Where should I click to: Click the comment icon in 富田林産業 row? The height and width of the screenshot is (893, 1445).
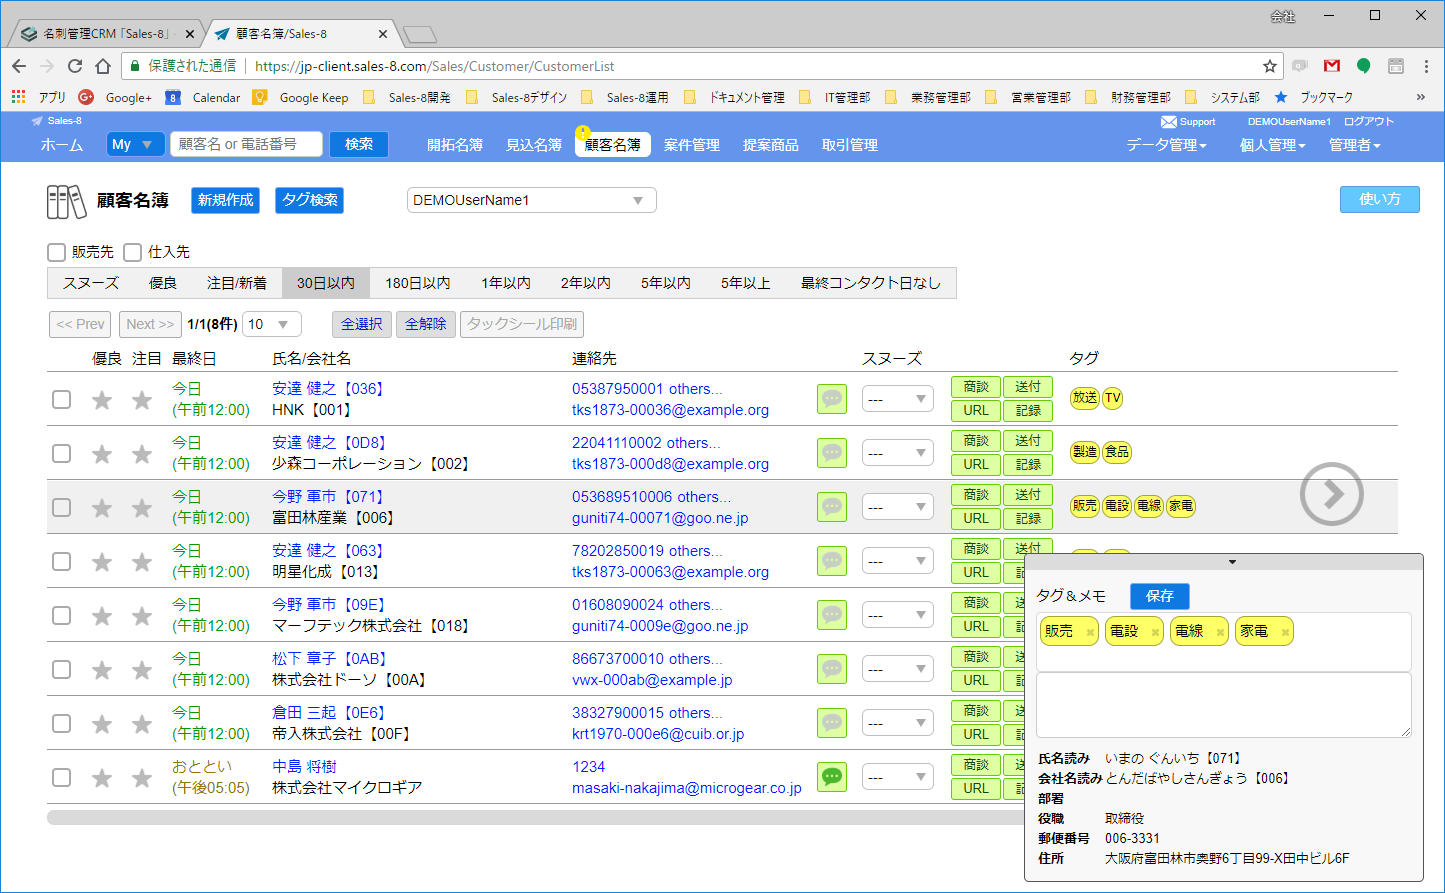click(x=832, y=507)
